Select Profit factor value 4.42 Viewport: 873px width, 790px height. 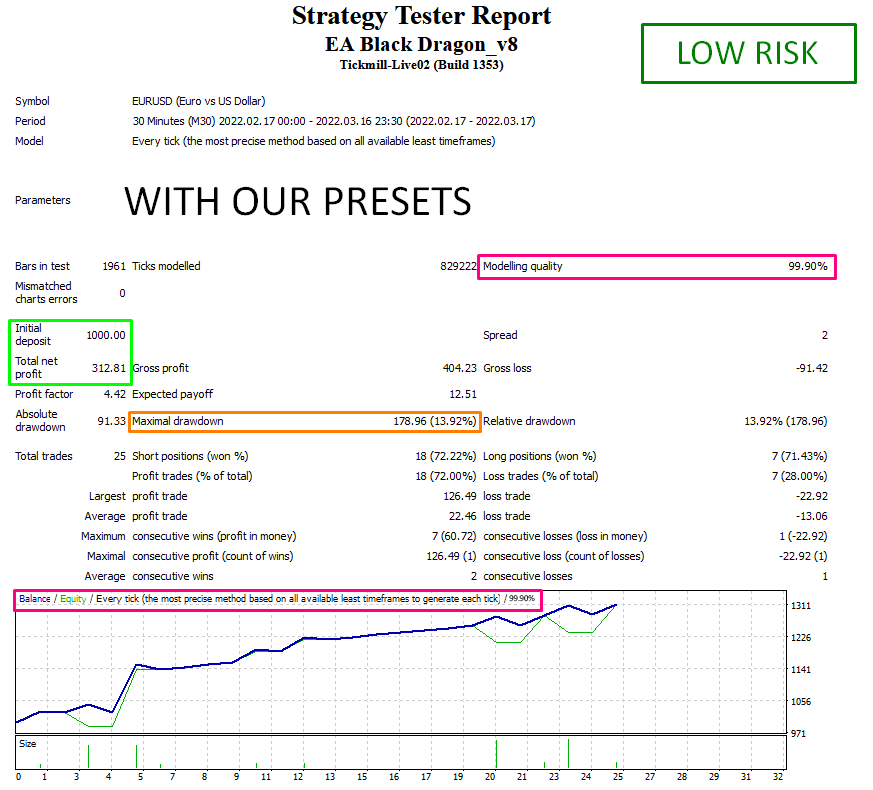[x=115, y=394]
